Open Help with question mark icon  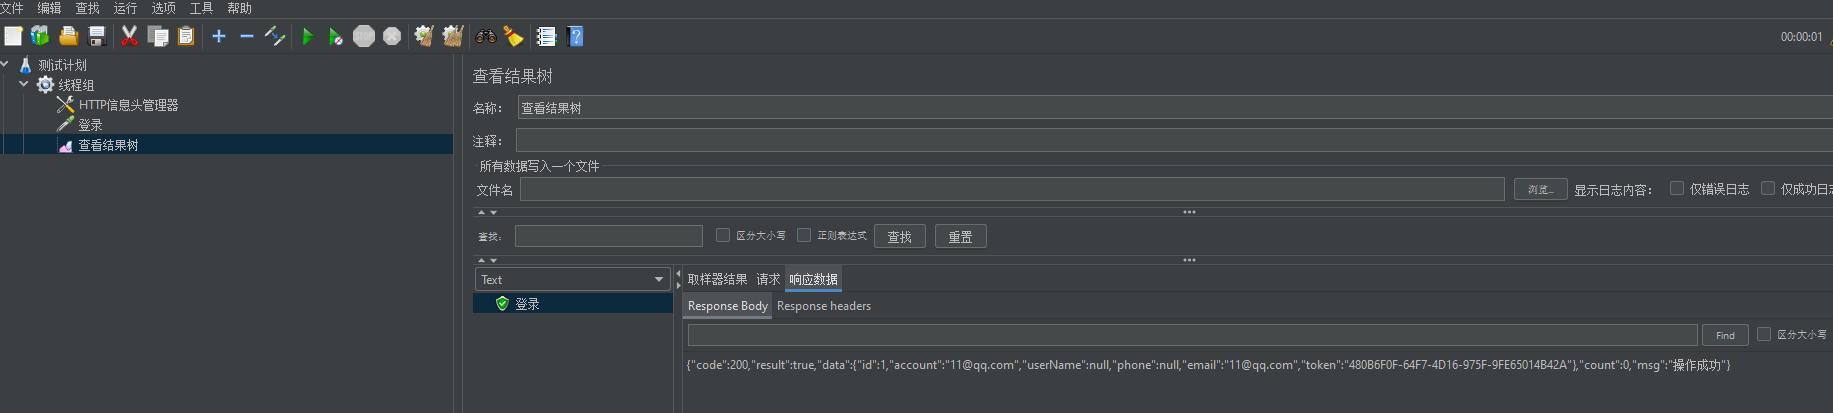(x=575, y=36)
